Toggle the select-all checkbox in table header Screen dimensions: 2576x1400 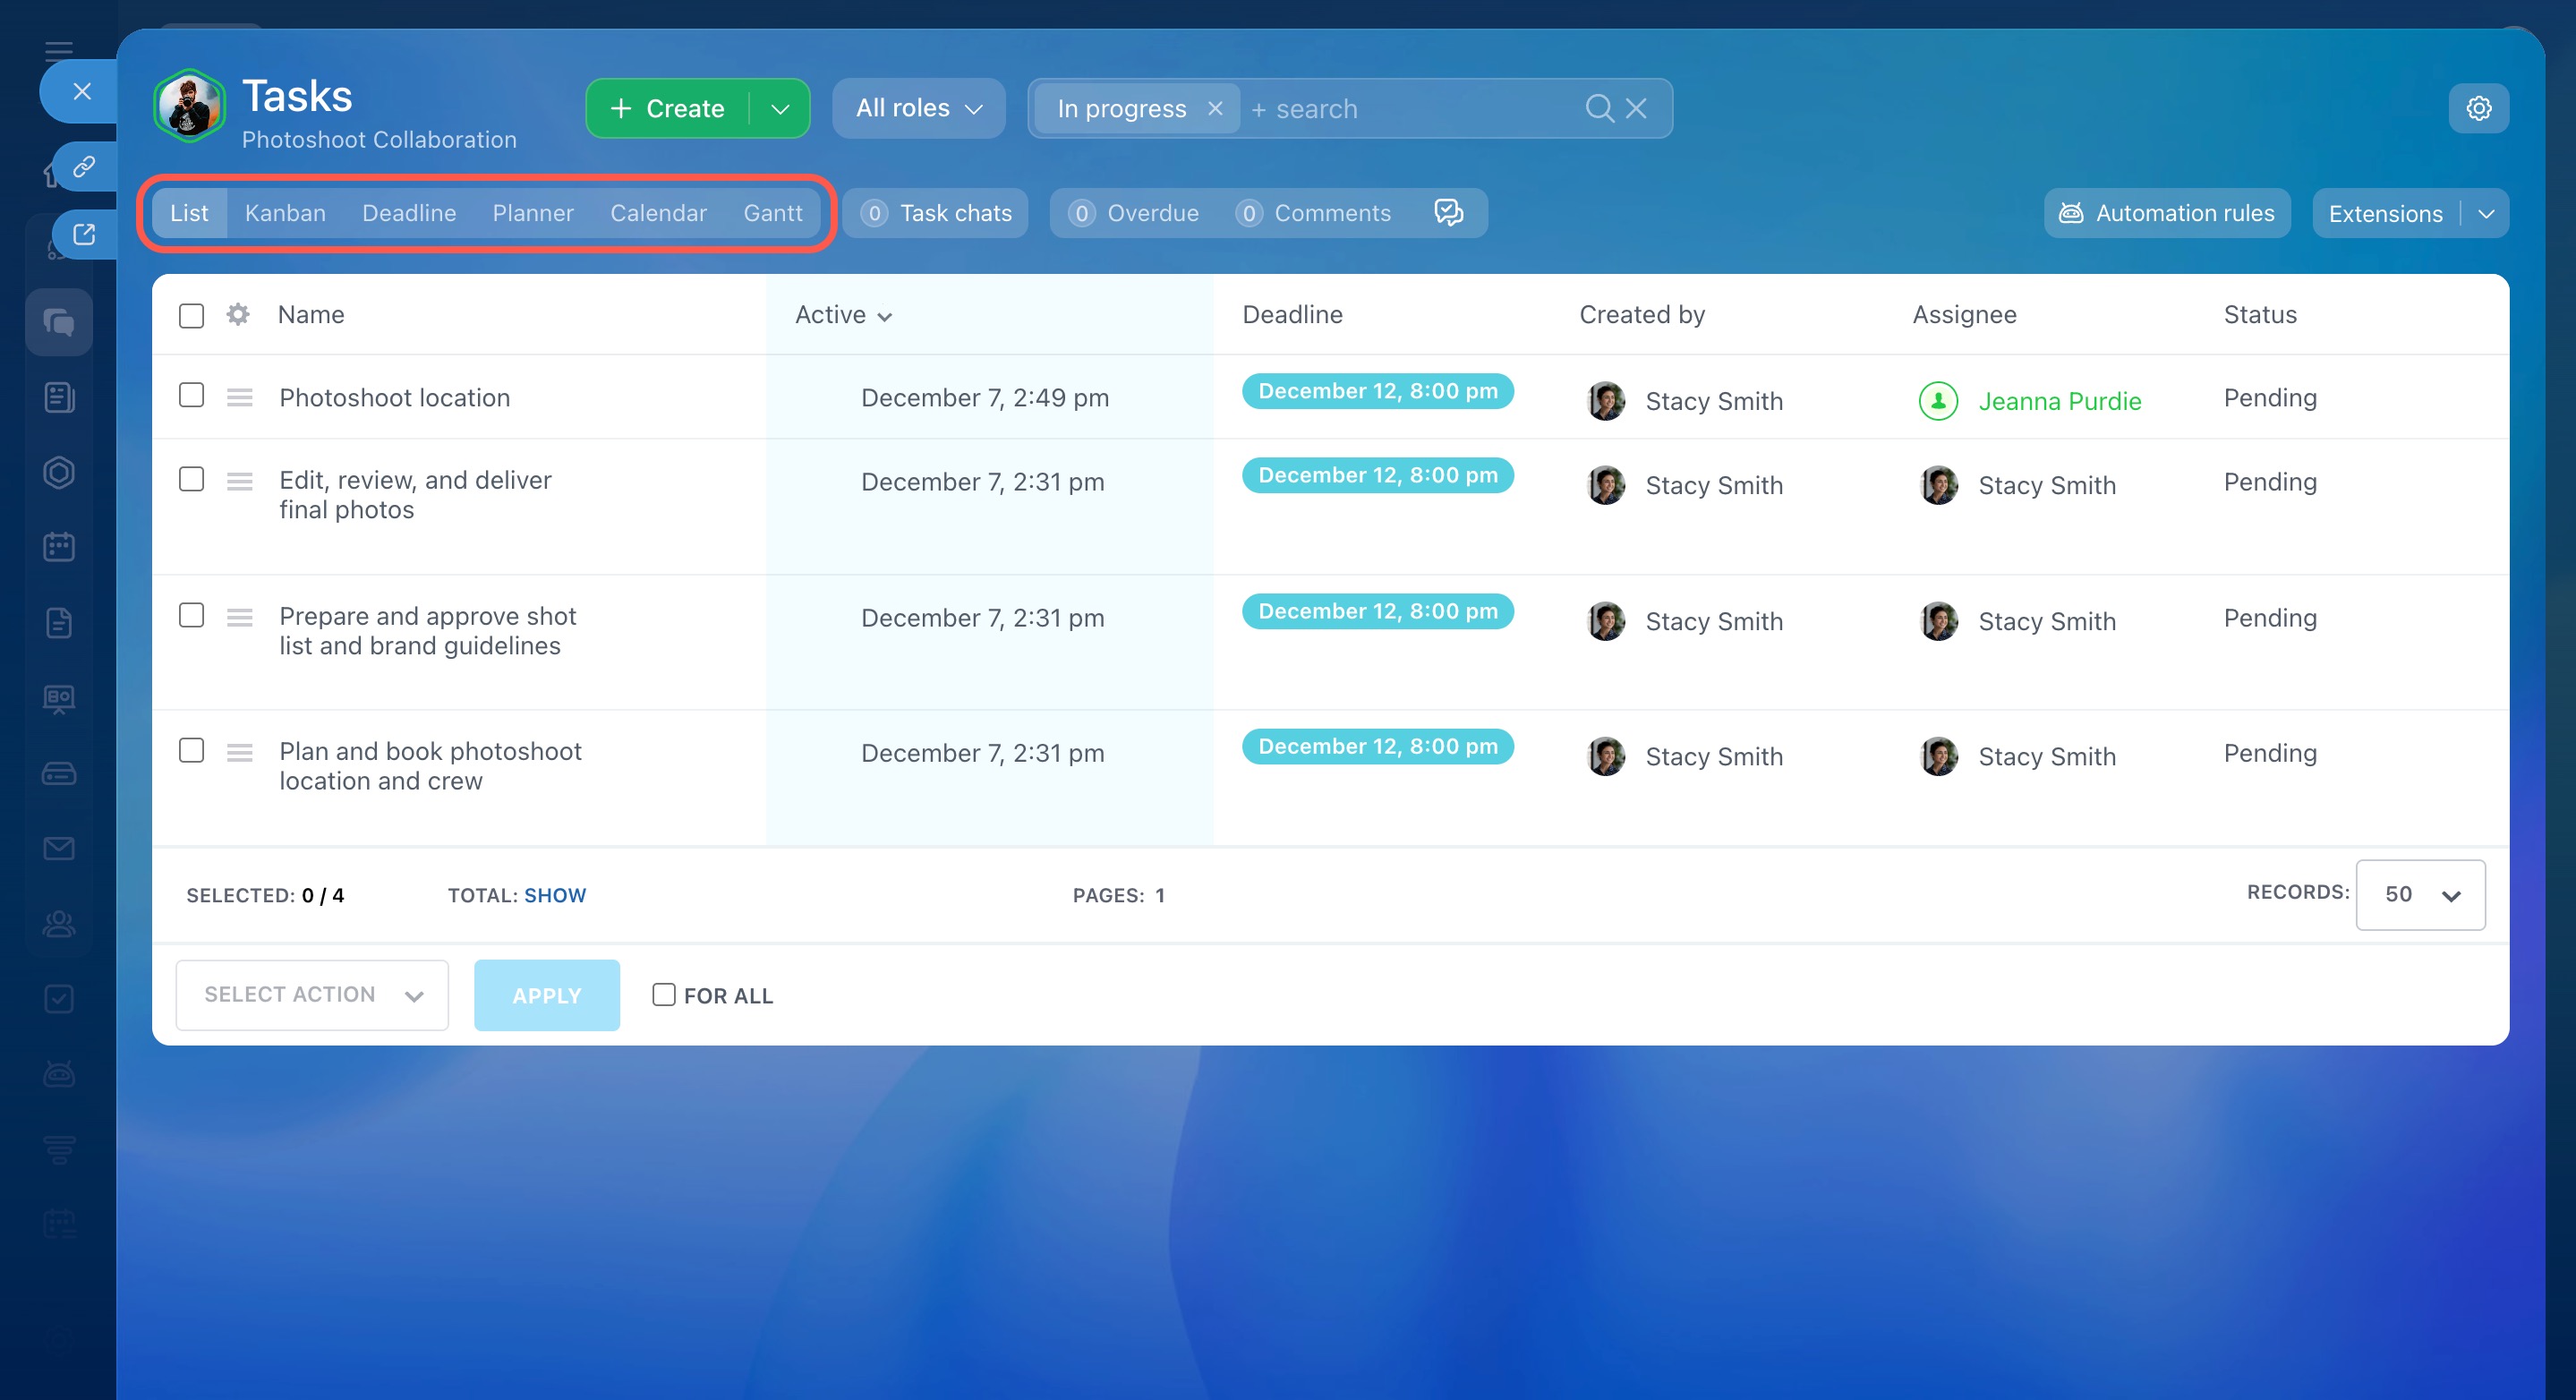pos(191,315)
